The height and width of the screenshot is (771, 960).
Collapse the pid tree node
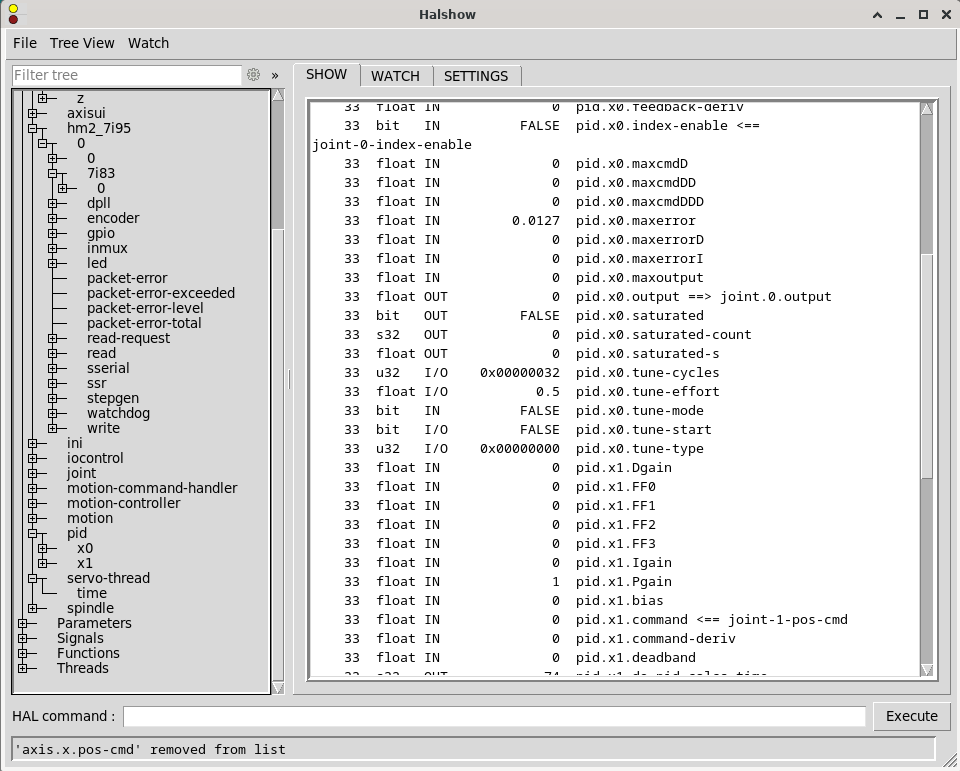pyautogui.click(x=32, y=533)
